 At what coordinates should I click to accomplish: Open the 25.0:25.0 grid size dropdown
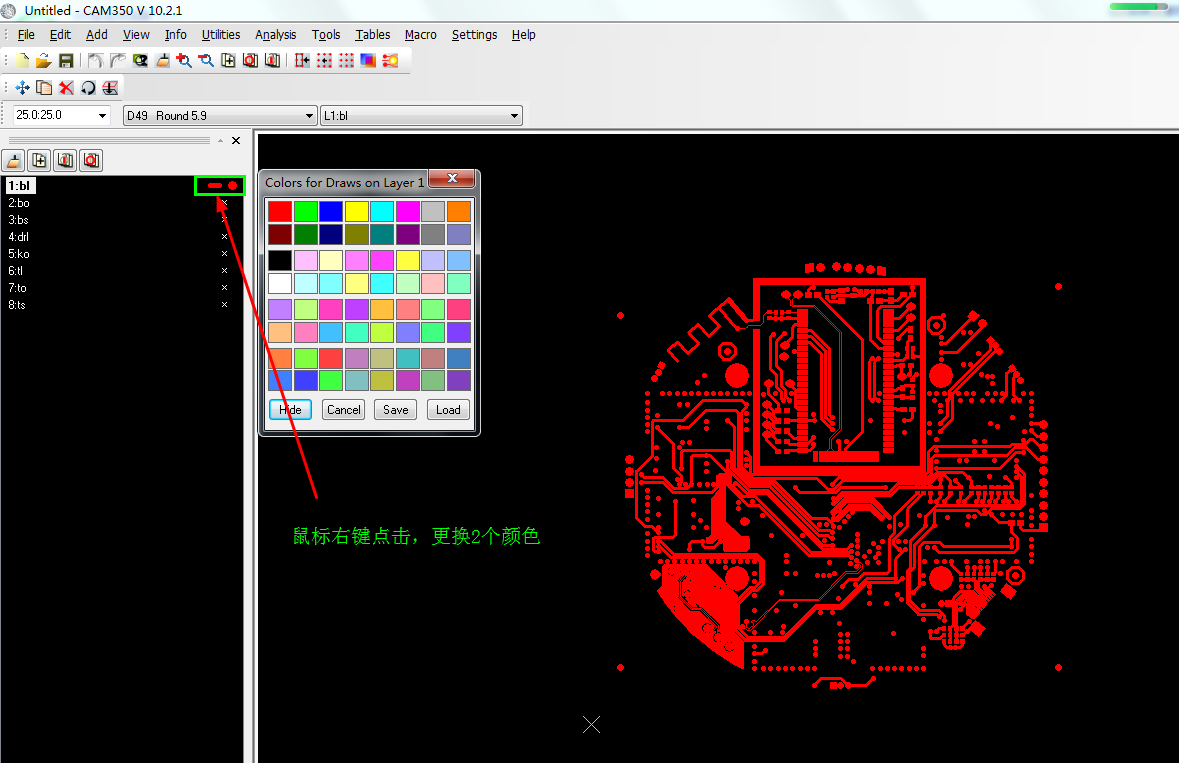tap(102, 116)
